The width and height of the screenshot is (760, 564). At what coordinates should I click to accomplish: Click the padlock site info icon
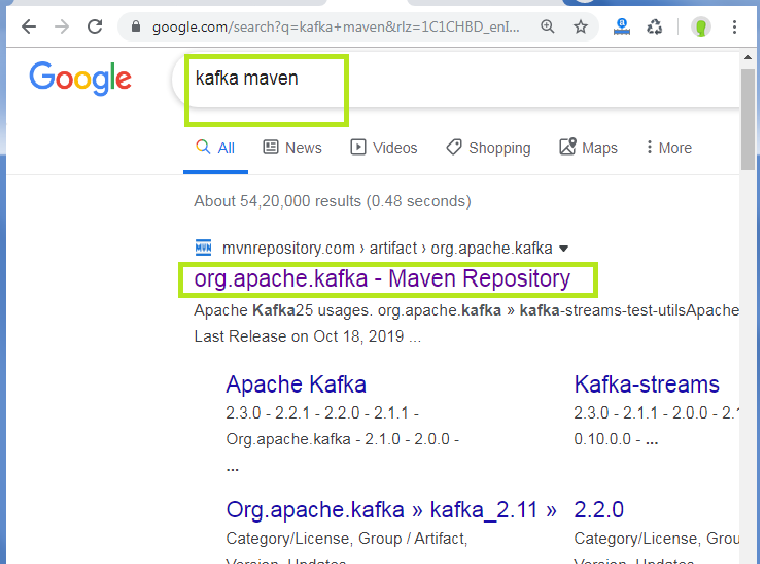pyautogui.click(x=136, y=26)
